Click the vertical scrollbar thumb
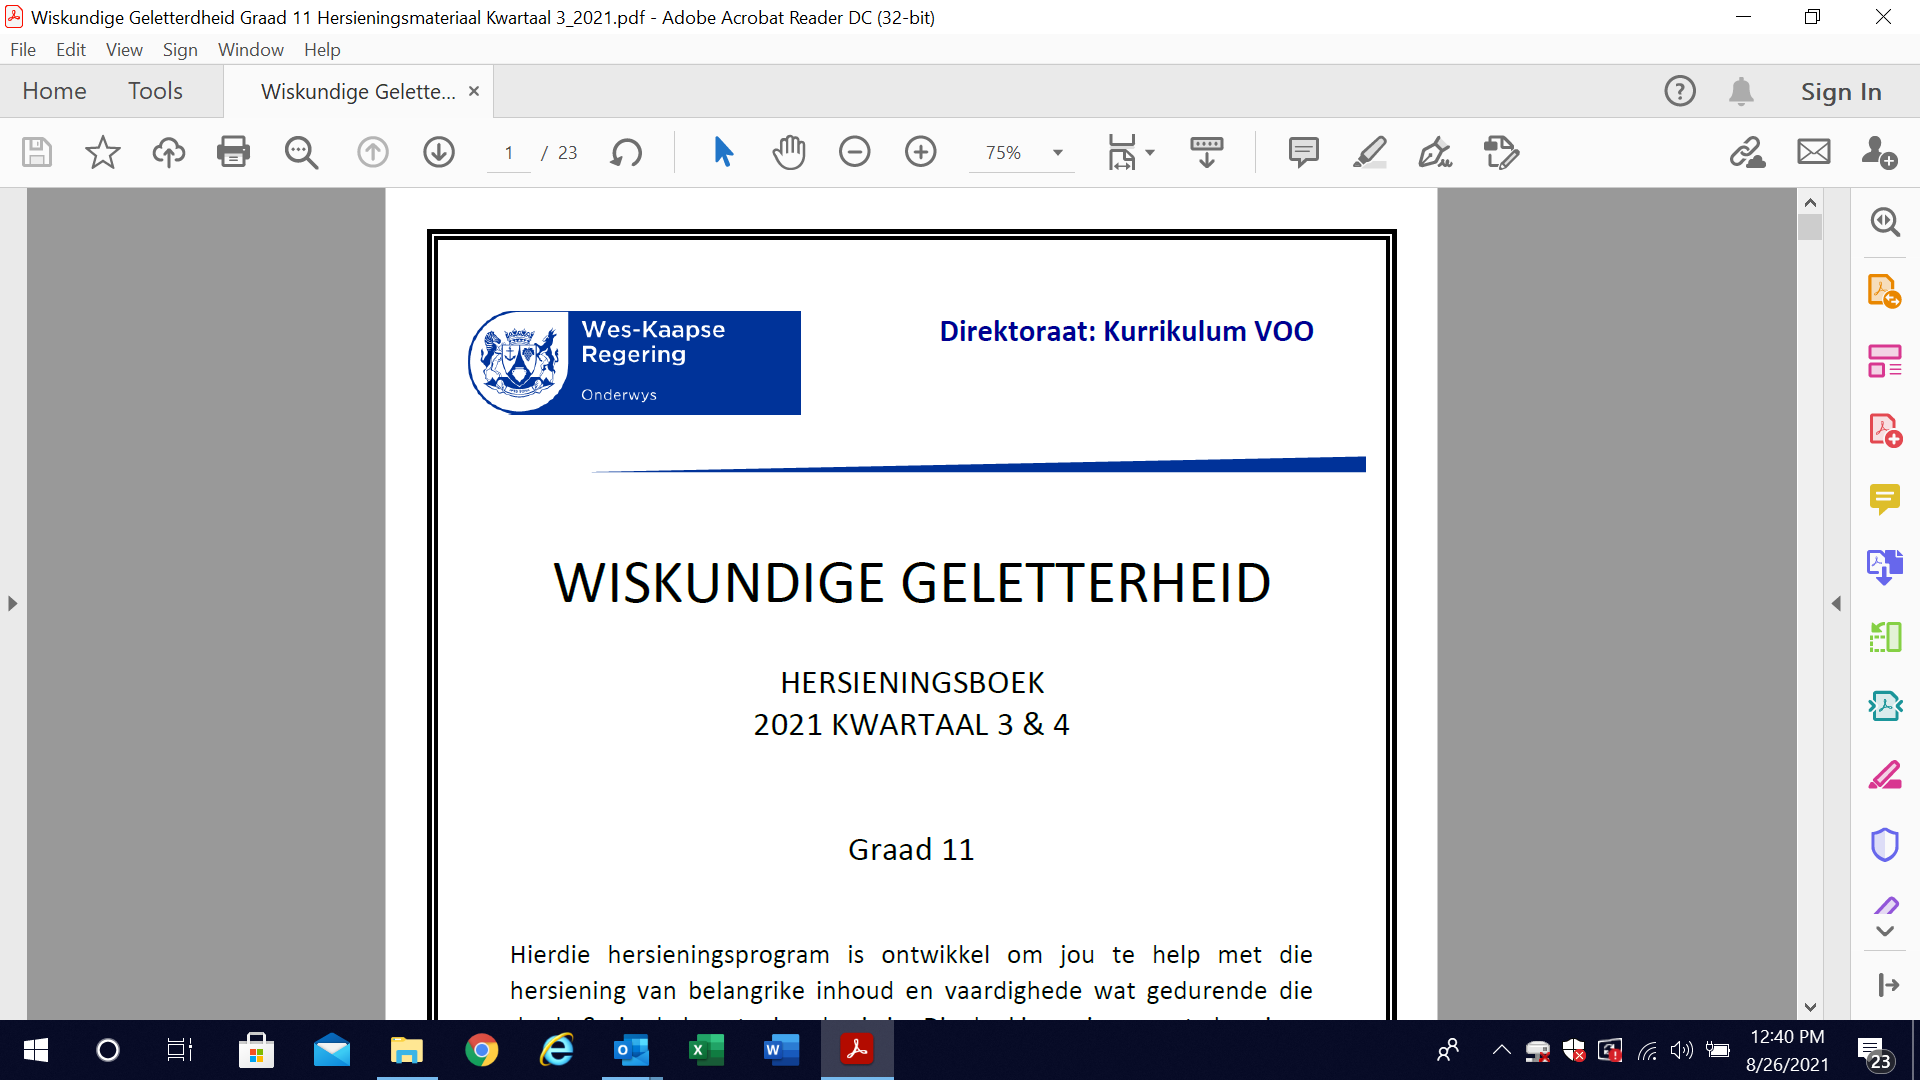Screen dimensions: 1920x1080 (x=1810, y=227)
